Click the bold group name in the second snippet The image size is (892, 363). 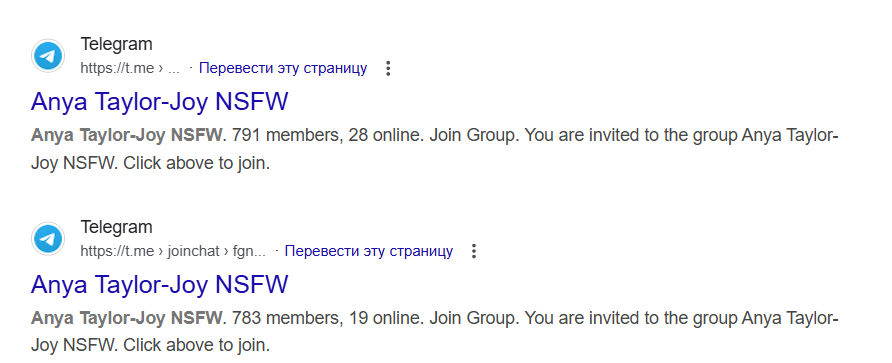tap(128, 319)
